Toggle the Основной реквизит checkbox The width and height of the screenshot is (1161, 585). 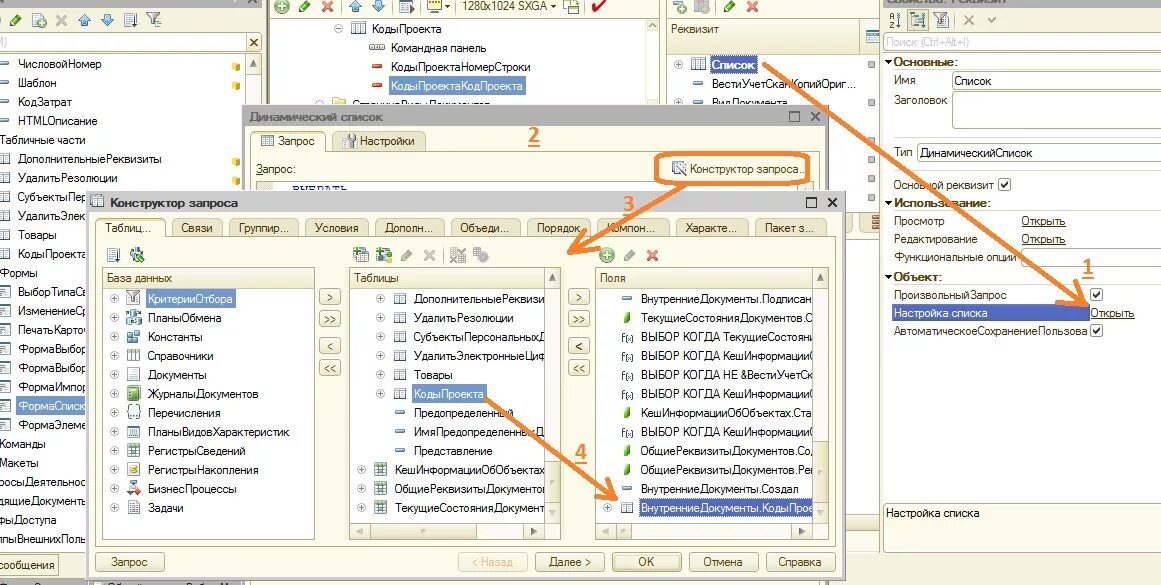coord(1005,184)
